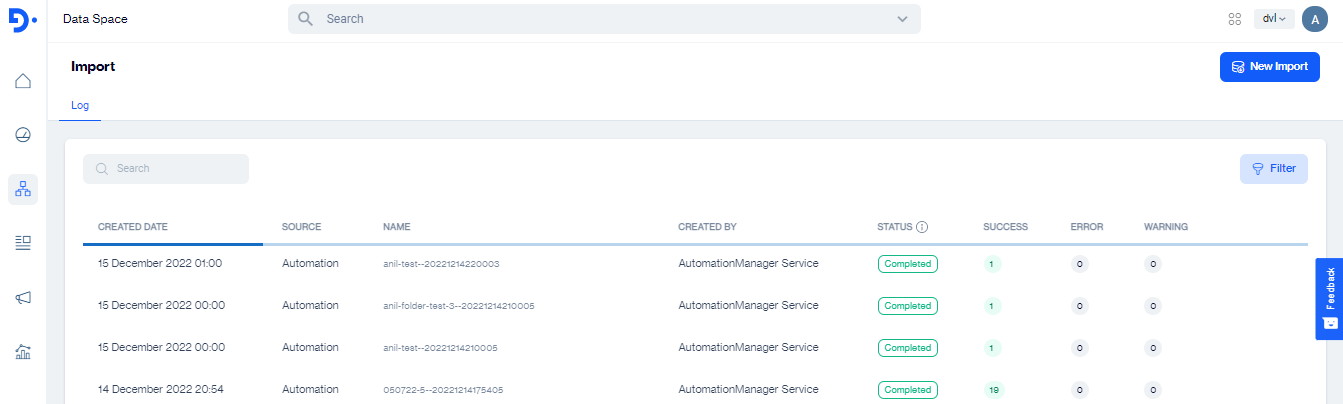1343x404 pixels.
Task: Expand the top search bar dropdown chevron
Action: pyautogui.click(x=902, y=19)
